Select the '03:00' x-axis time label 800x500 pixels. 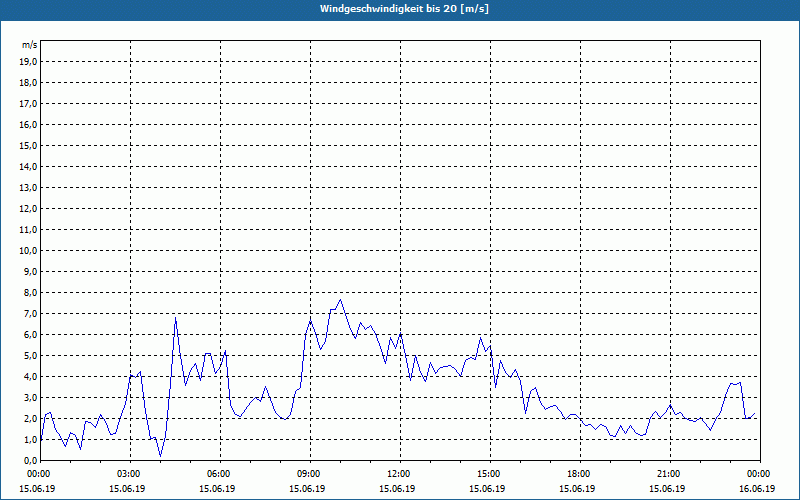pos(131,474)
